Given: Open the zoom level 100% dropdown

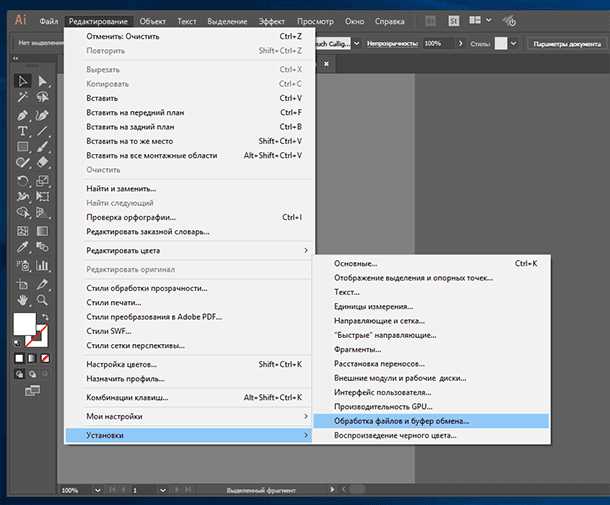Looking at the screenshot, I should [x=98, y=491].
